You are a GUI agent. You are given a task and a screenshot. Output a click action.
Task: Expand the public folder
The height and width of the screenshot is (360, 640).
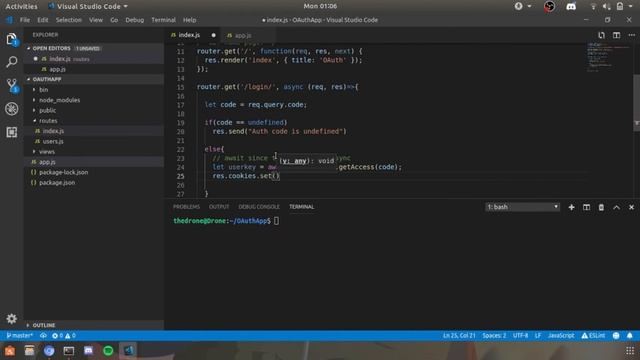coord(94,111)
